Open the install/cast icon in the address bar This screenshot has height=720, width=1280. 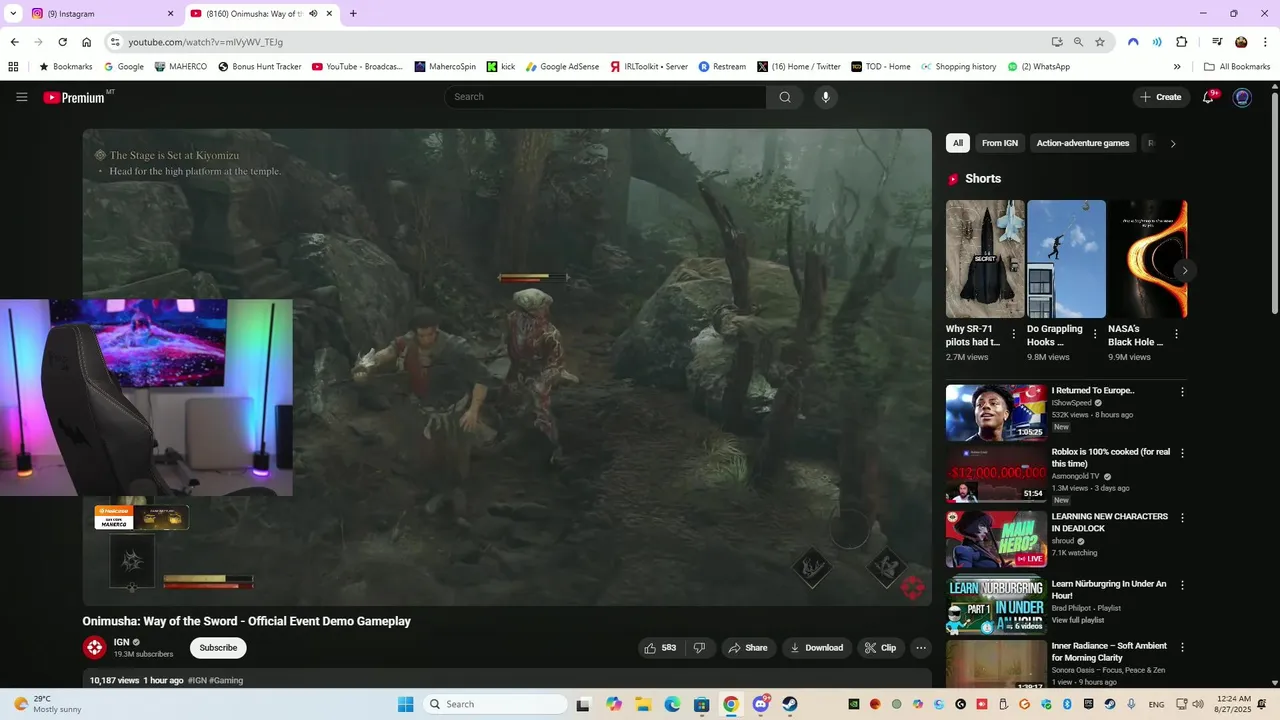1057,42
